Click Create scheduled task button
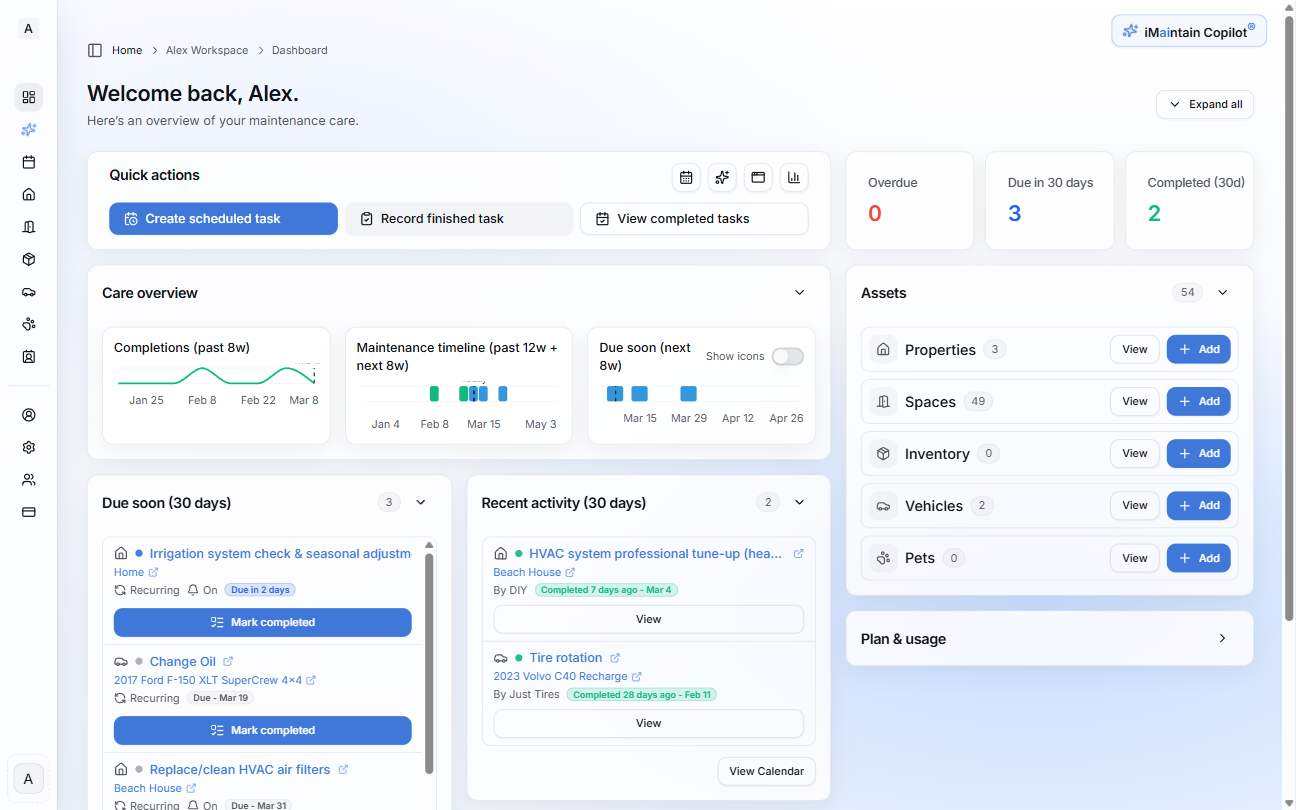This screenshot has height=810, width=1296. (x=223, y=219)
